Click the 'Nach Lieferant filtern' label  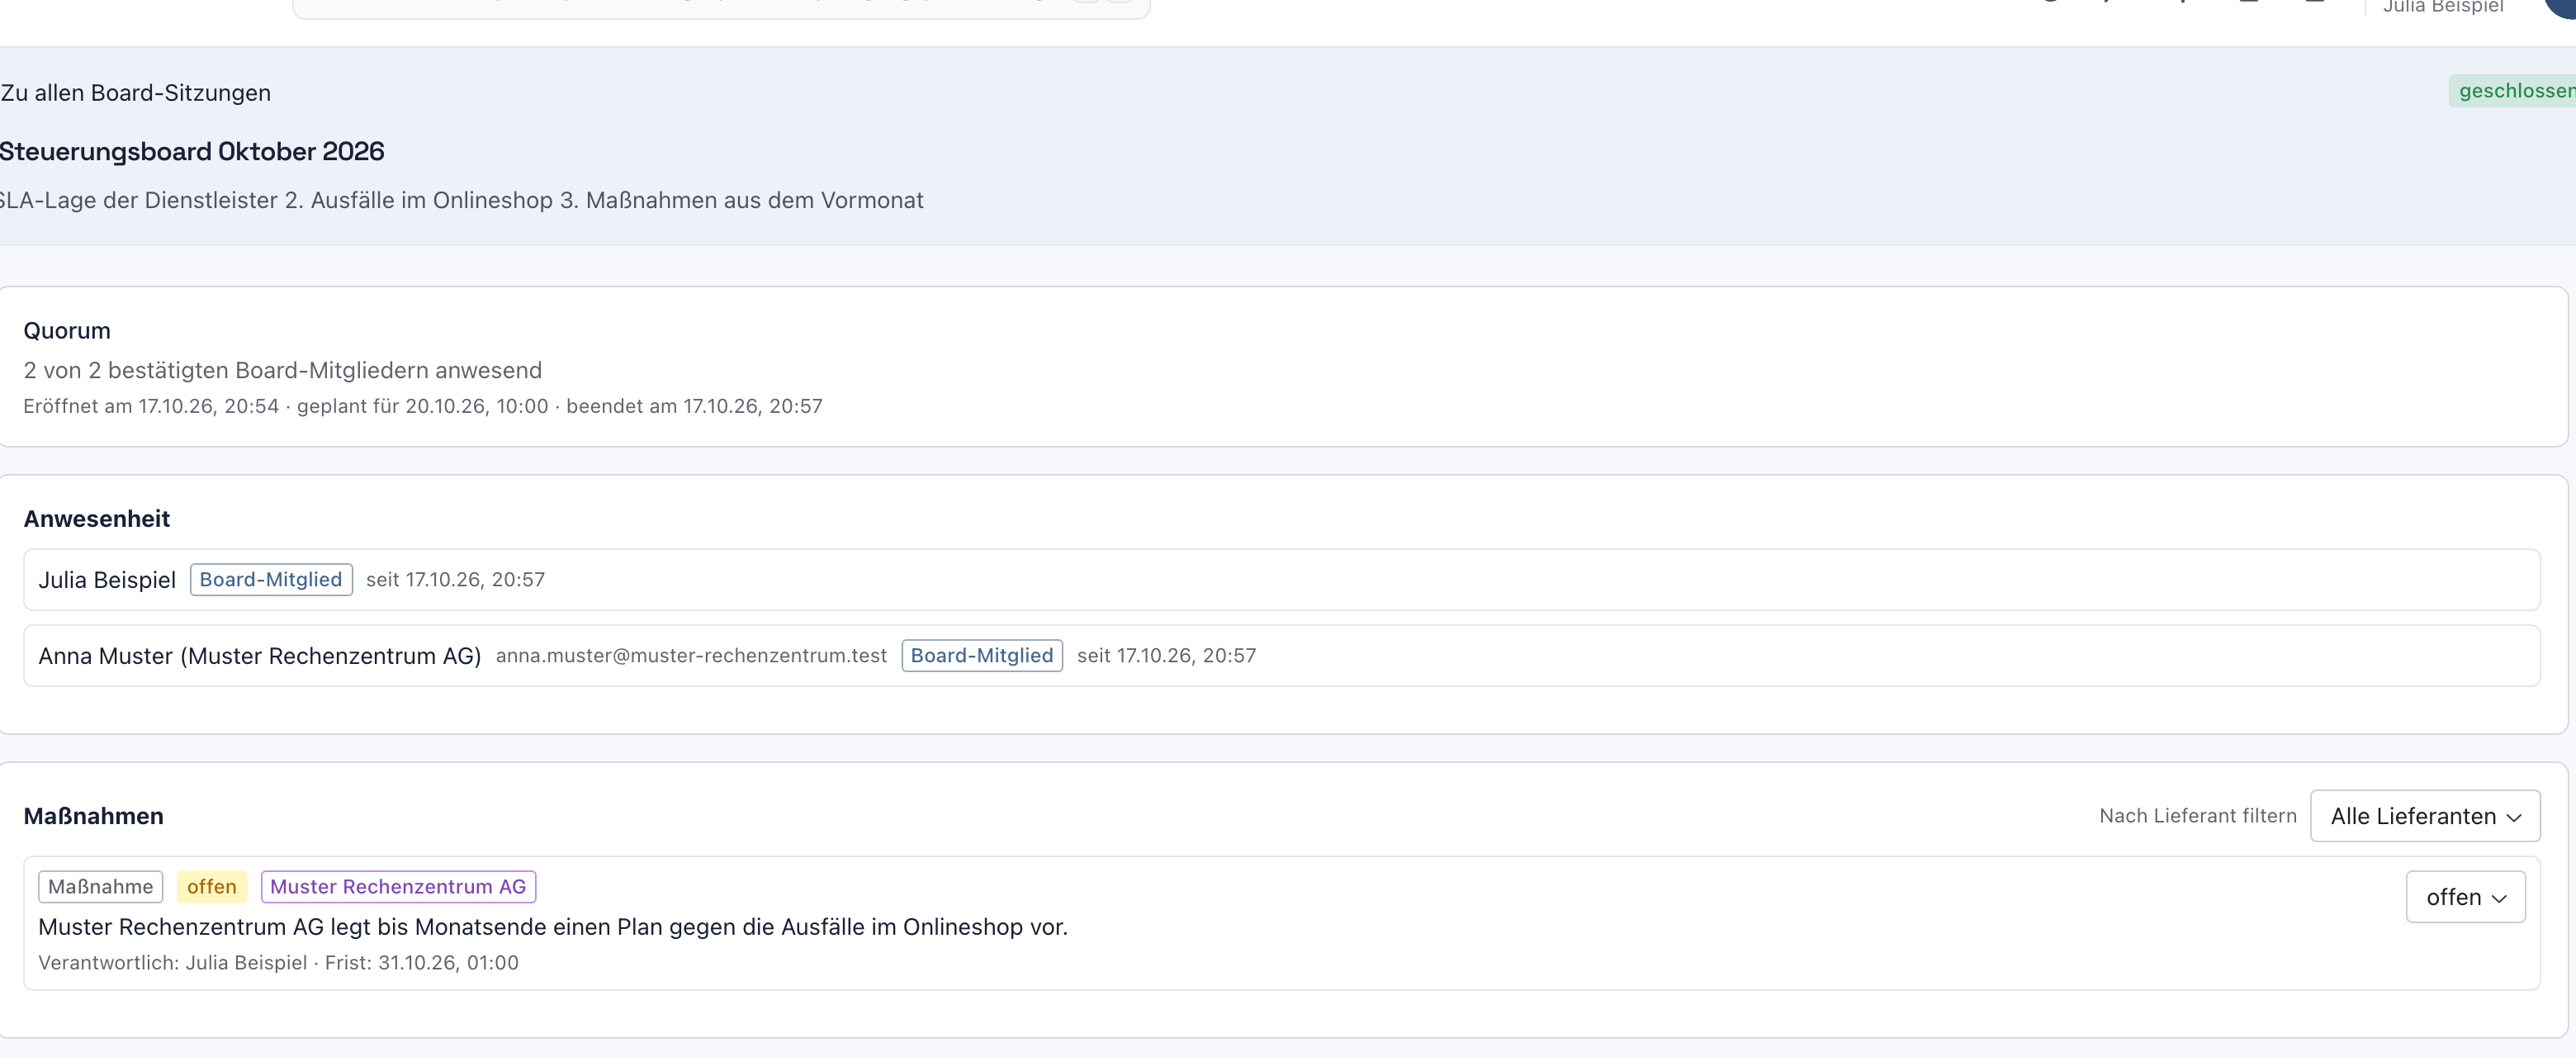pyautogui.click(x=2198, y=816)
